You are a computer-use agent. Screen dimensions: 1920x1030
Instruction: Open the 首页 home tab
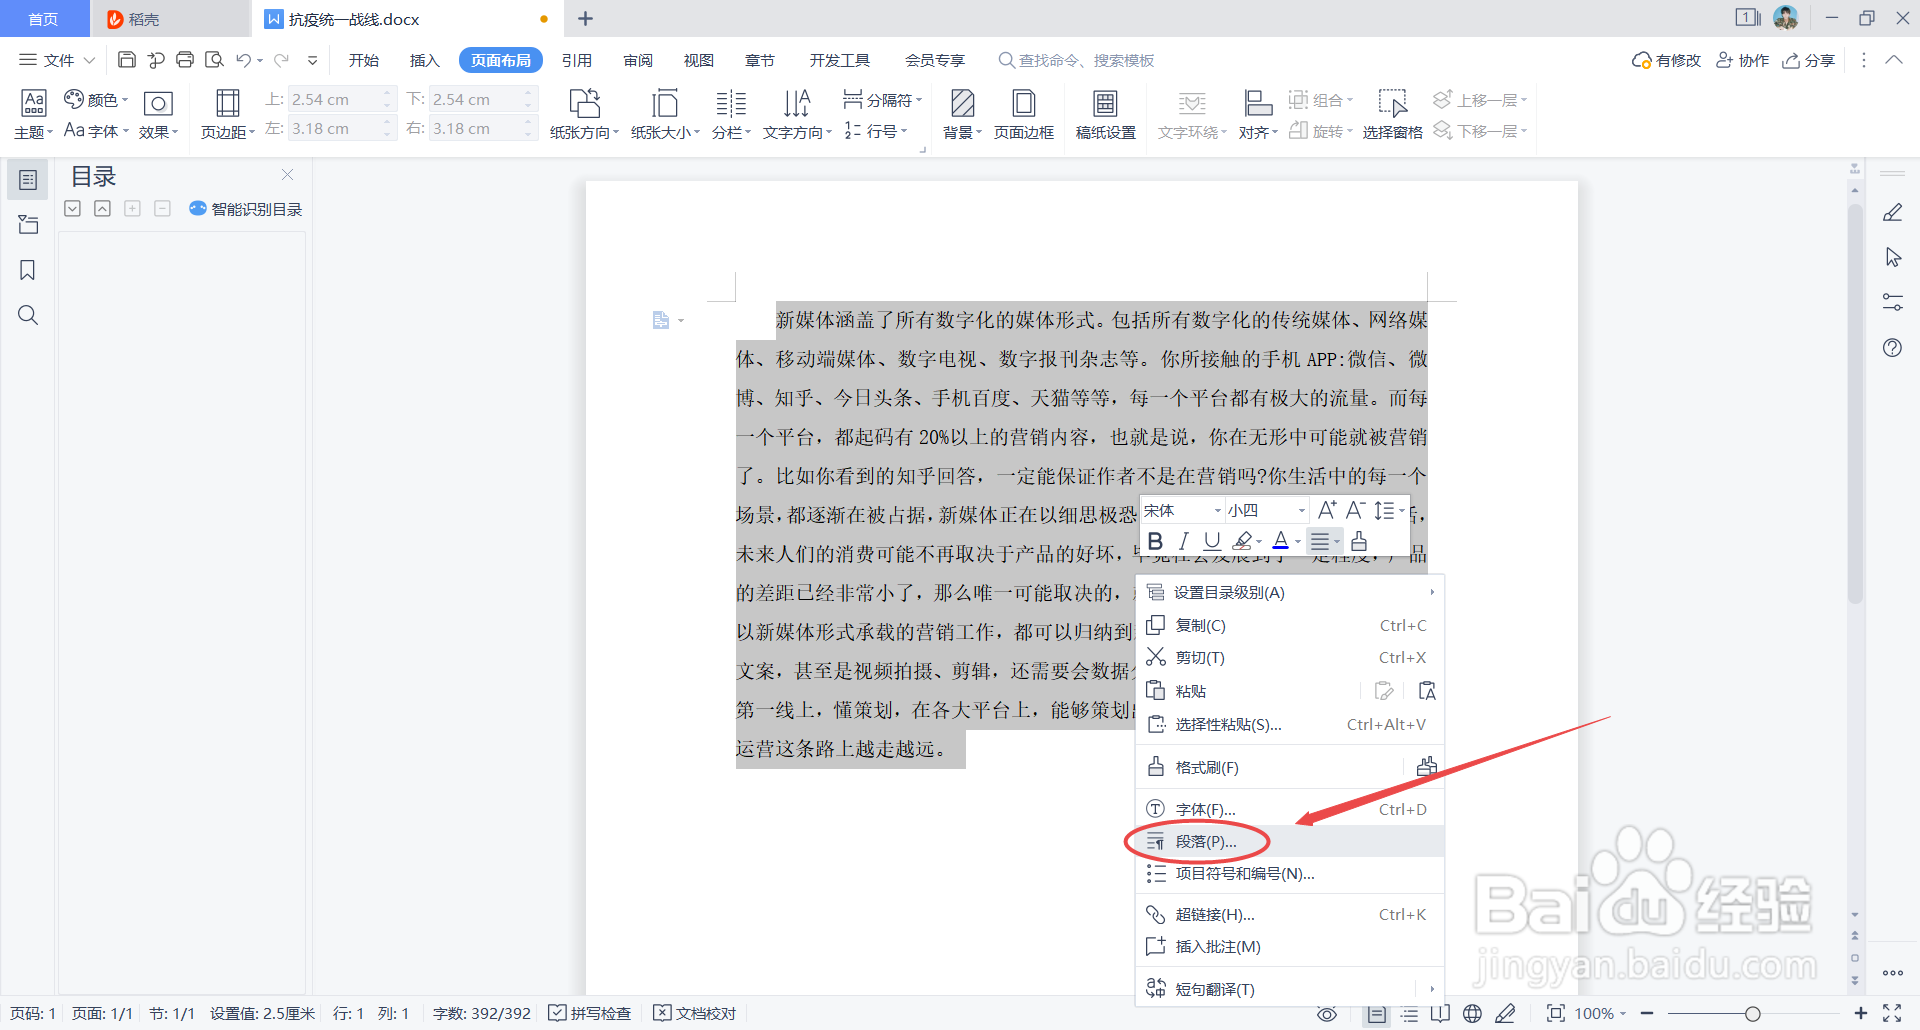[x=43, y=19]
